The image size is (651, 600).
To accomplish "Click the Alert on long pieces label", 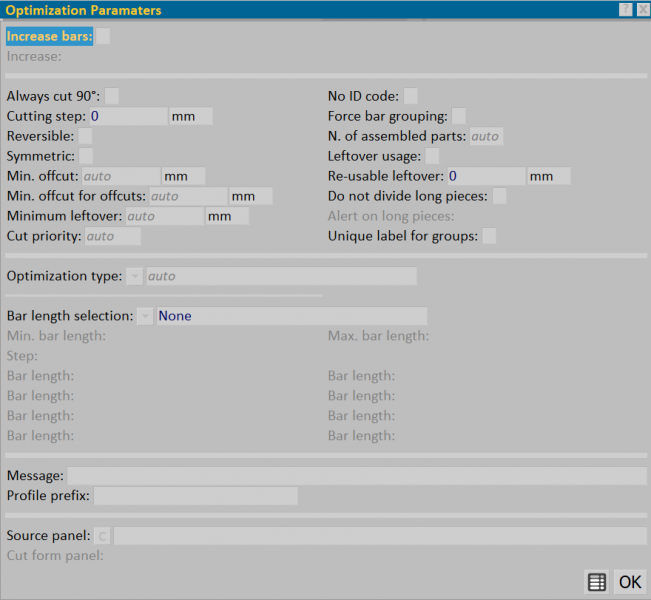I will pos(391,216).
